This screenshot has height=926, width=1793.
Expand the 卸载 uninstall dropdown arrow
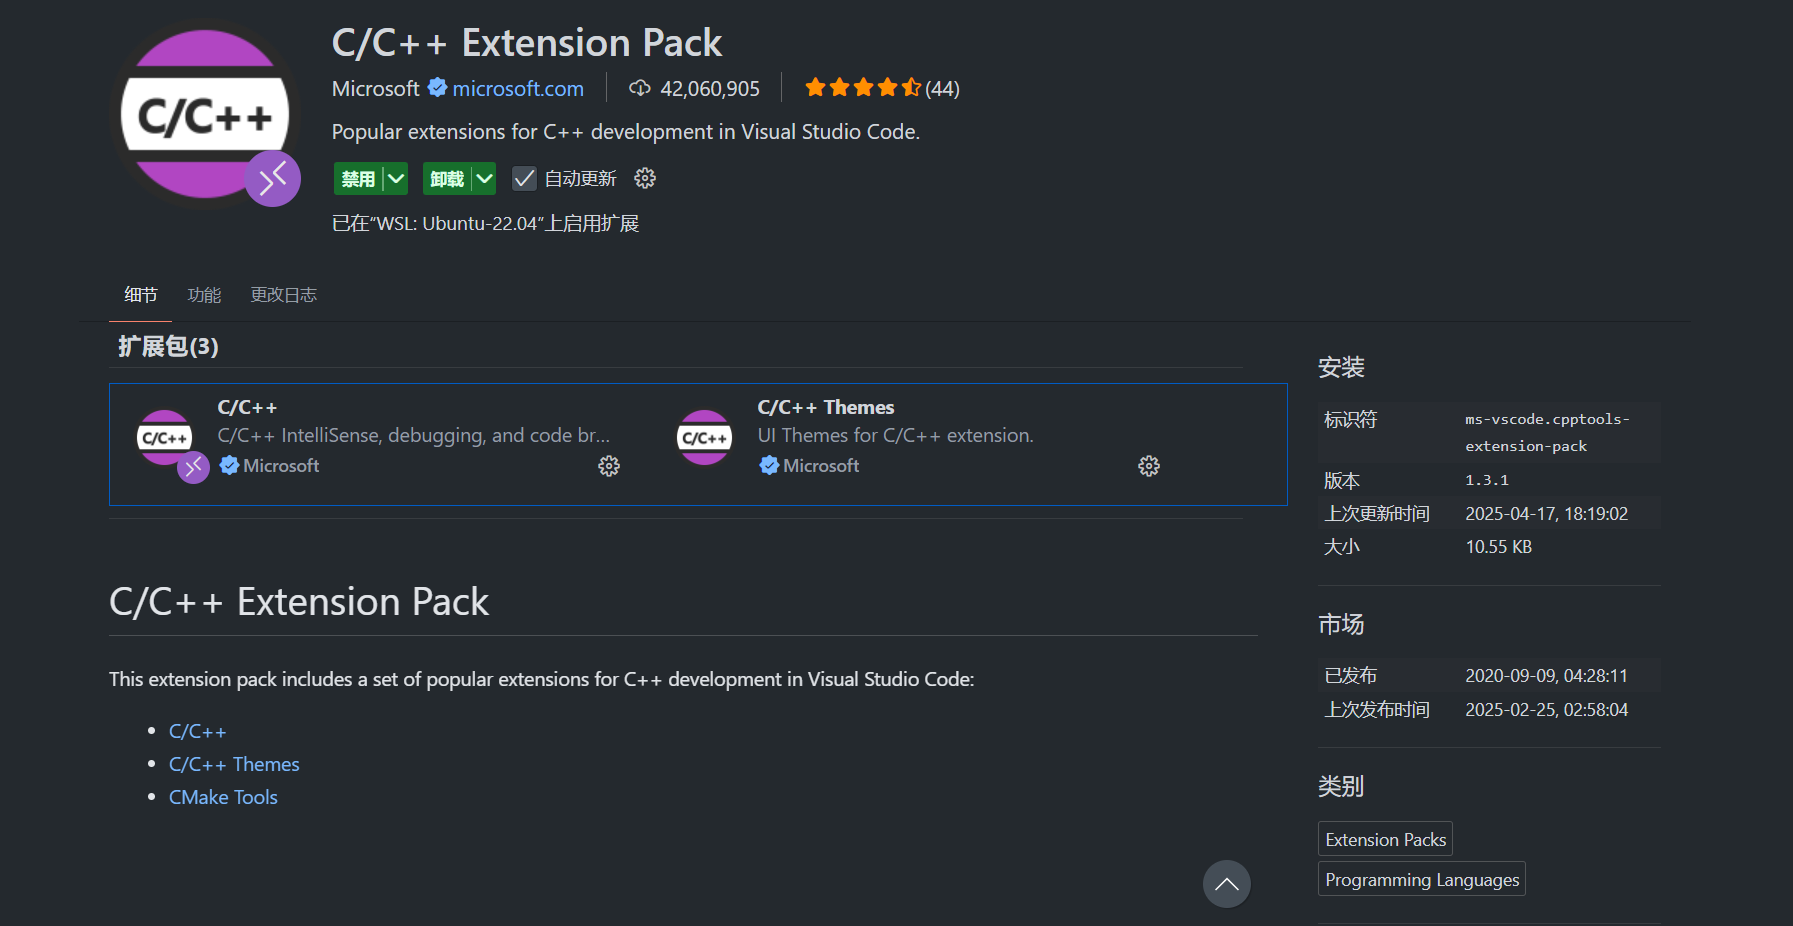click(x=484, y=179)
